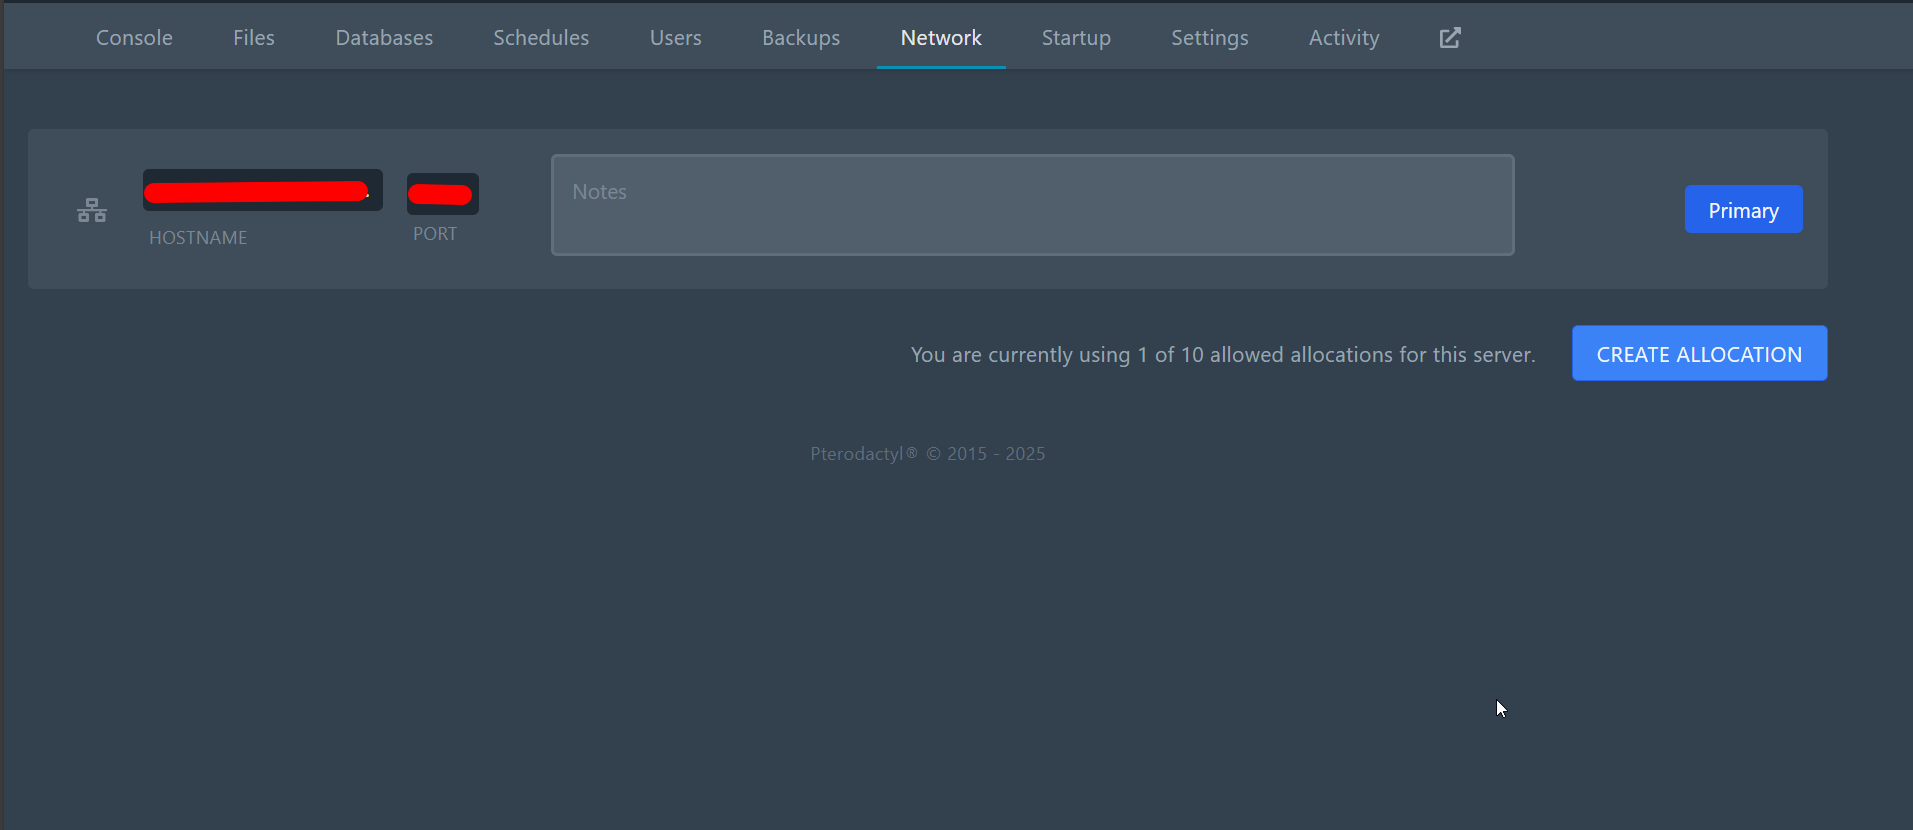View the Activity tab

tap(1343, 38)
